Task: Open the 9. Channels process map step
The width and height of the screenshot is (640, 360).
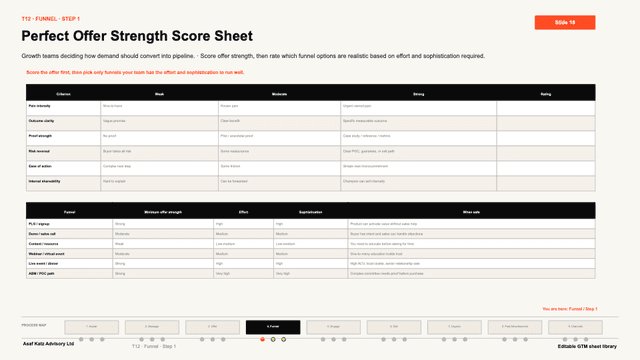Action: pyautogui.click(x=575, y=327)
